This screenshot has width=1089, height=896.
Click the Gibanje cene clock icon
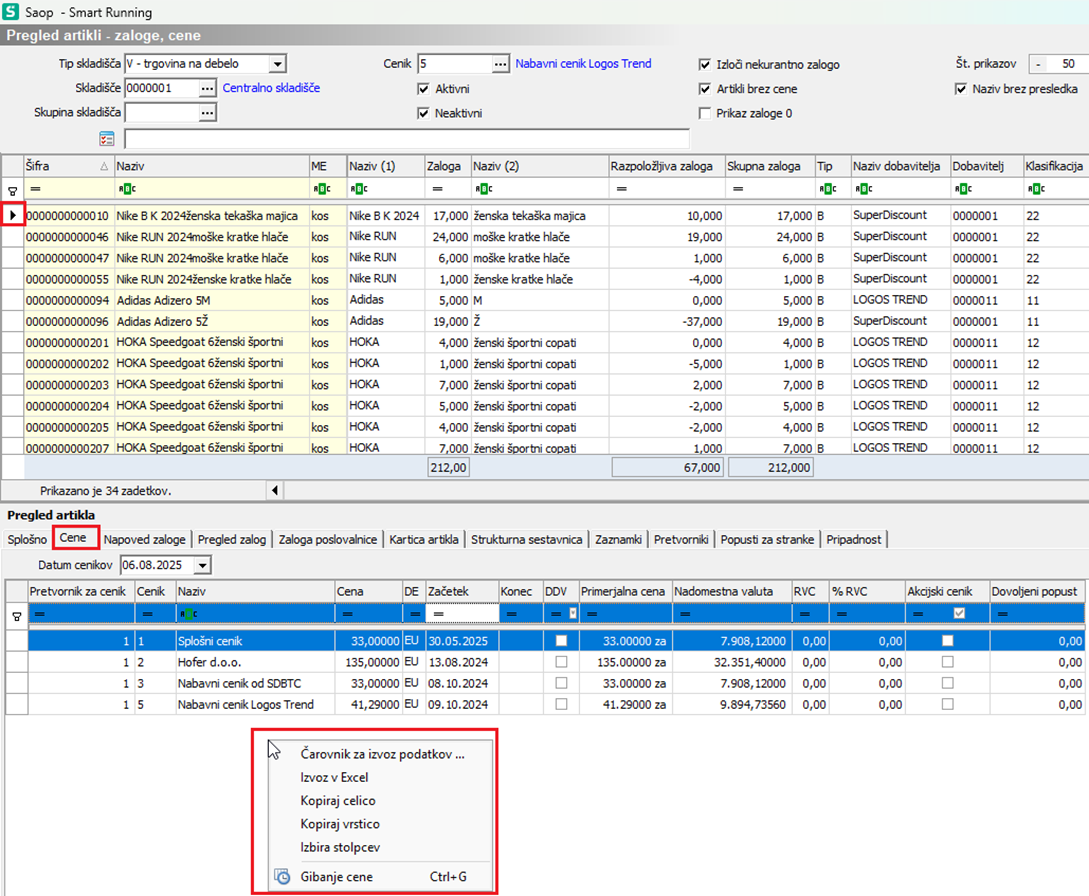tap(282, 877)
